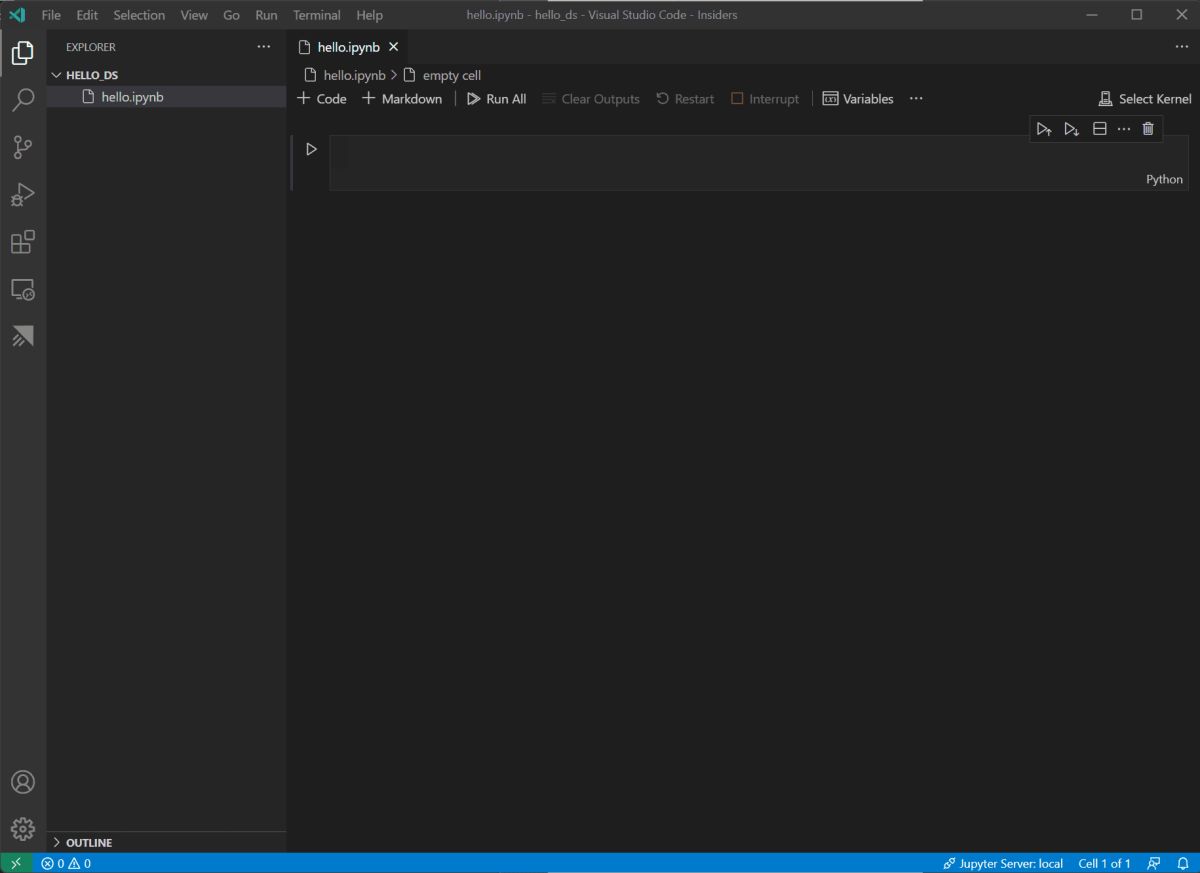1200x873 pixels.
Task: Click Jupyter Server: local status entry
Action: click(x=1003, y=863)
